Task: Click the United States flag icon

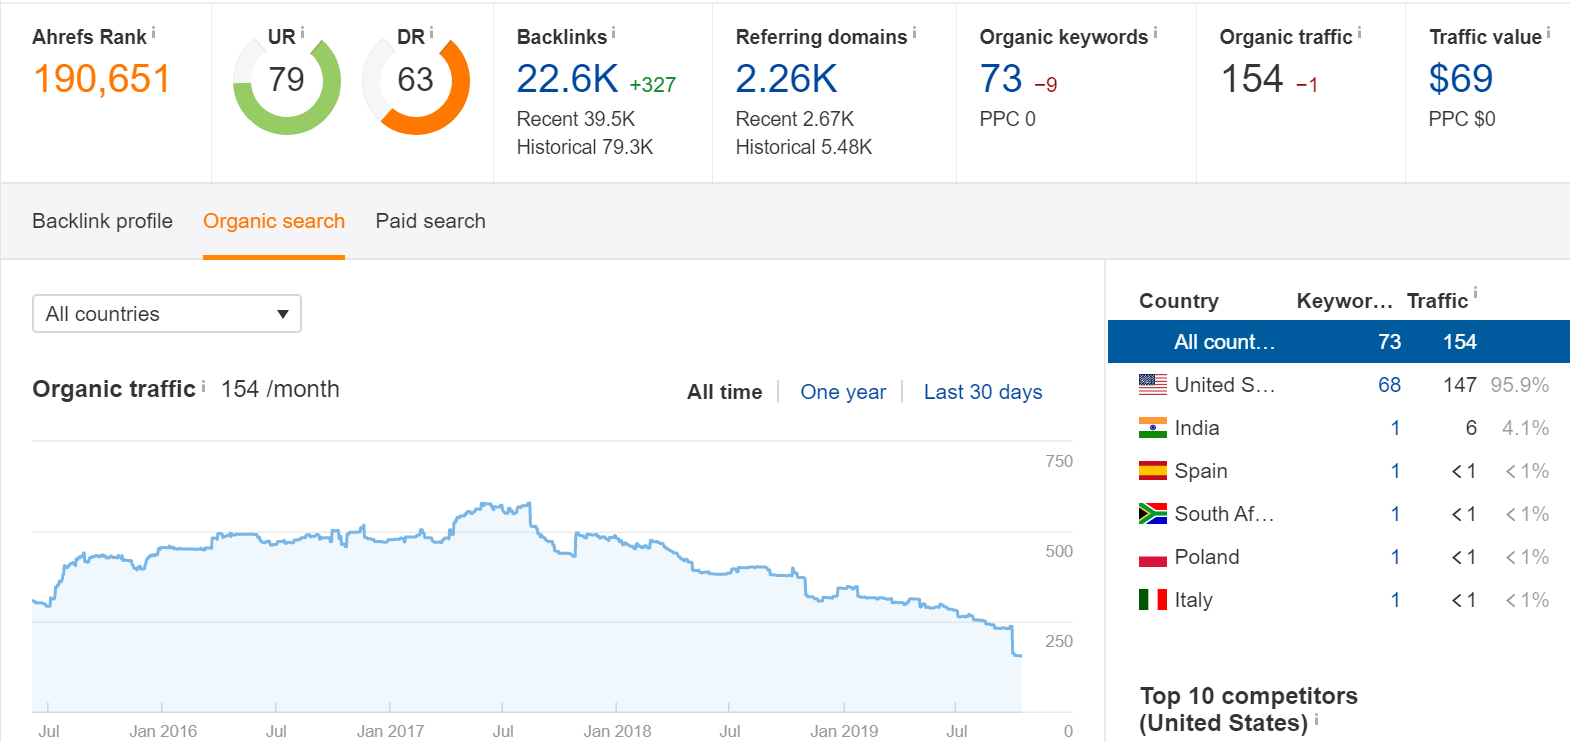Action: coord(1152,385)
